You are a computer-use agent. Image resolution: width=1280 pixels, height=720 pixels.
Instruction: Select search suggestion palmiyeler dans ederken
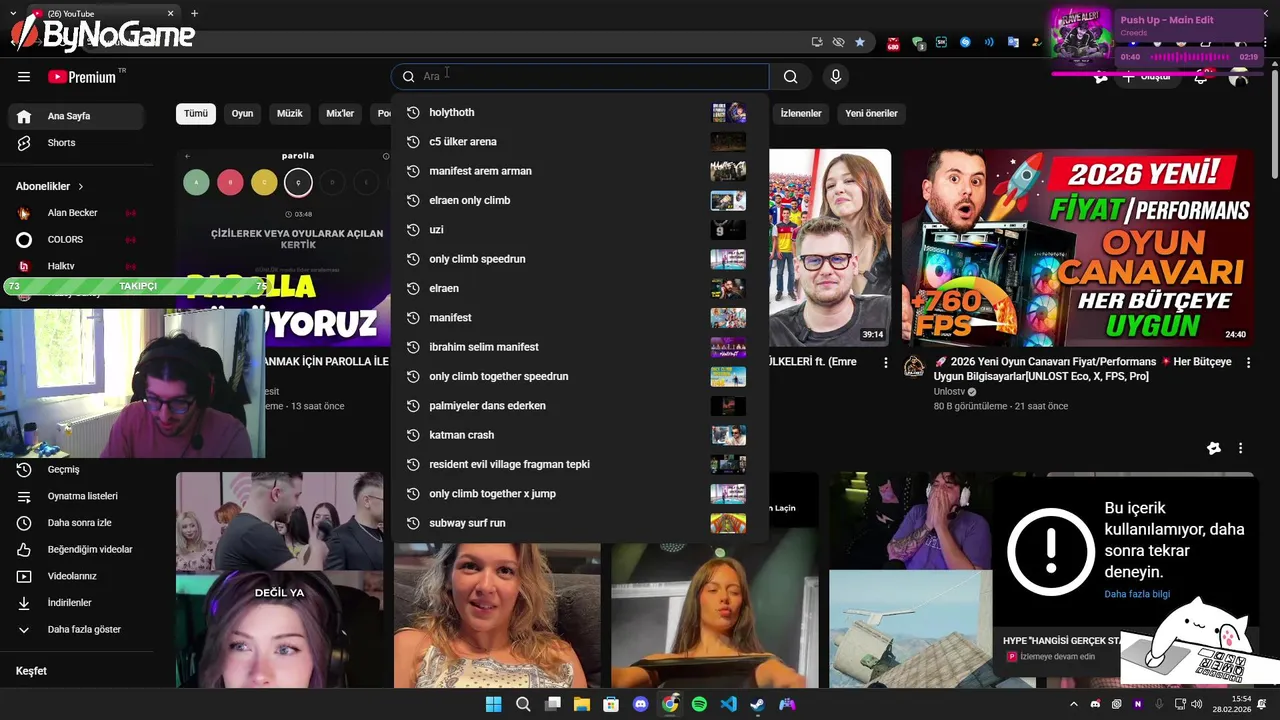[580, 406]
